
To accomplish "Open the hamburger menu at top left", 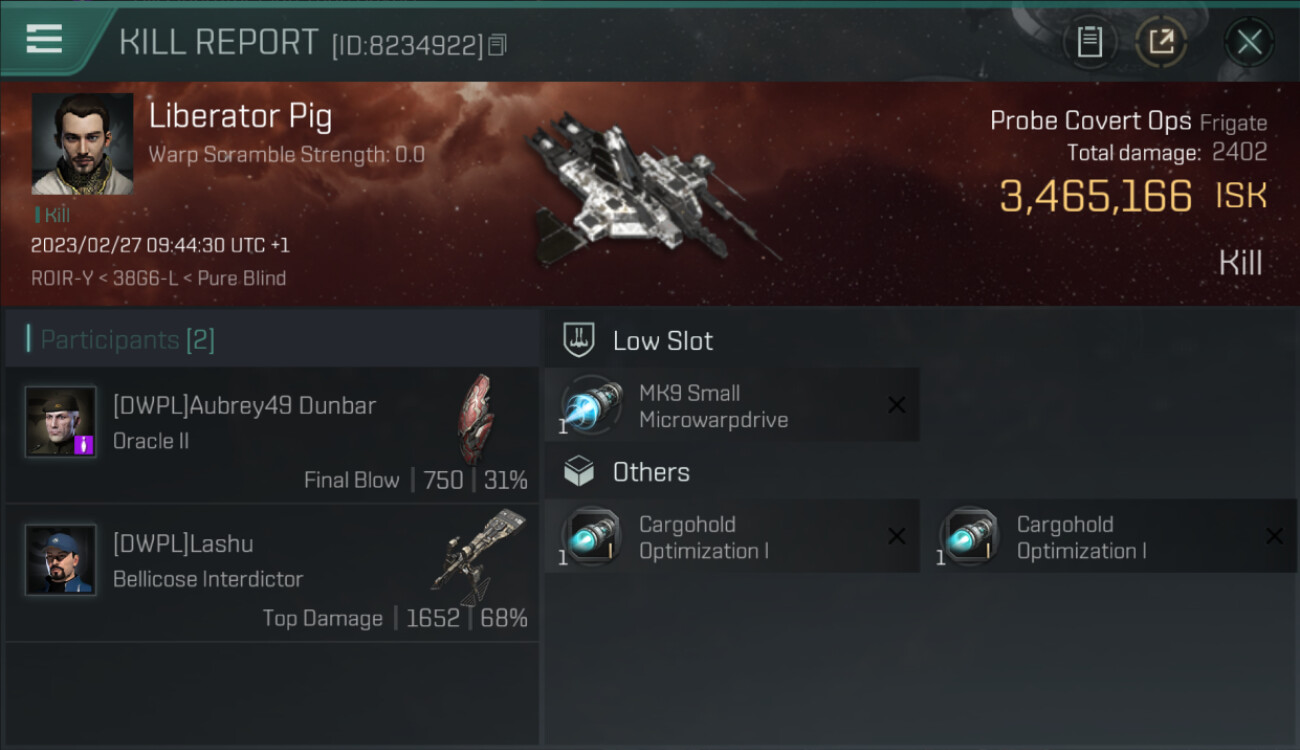I will tap(44, 39).
